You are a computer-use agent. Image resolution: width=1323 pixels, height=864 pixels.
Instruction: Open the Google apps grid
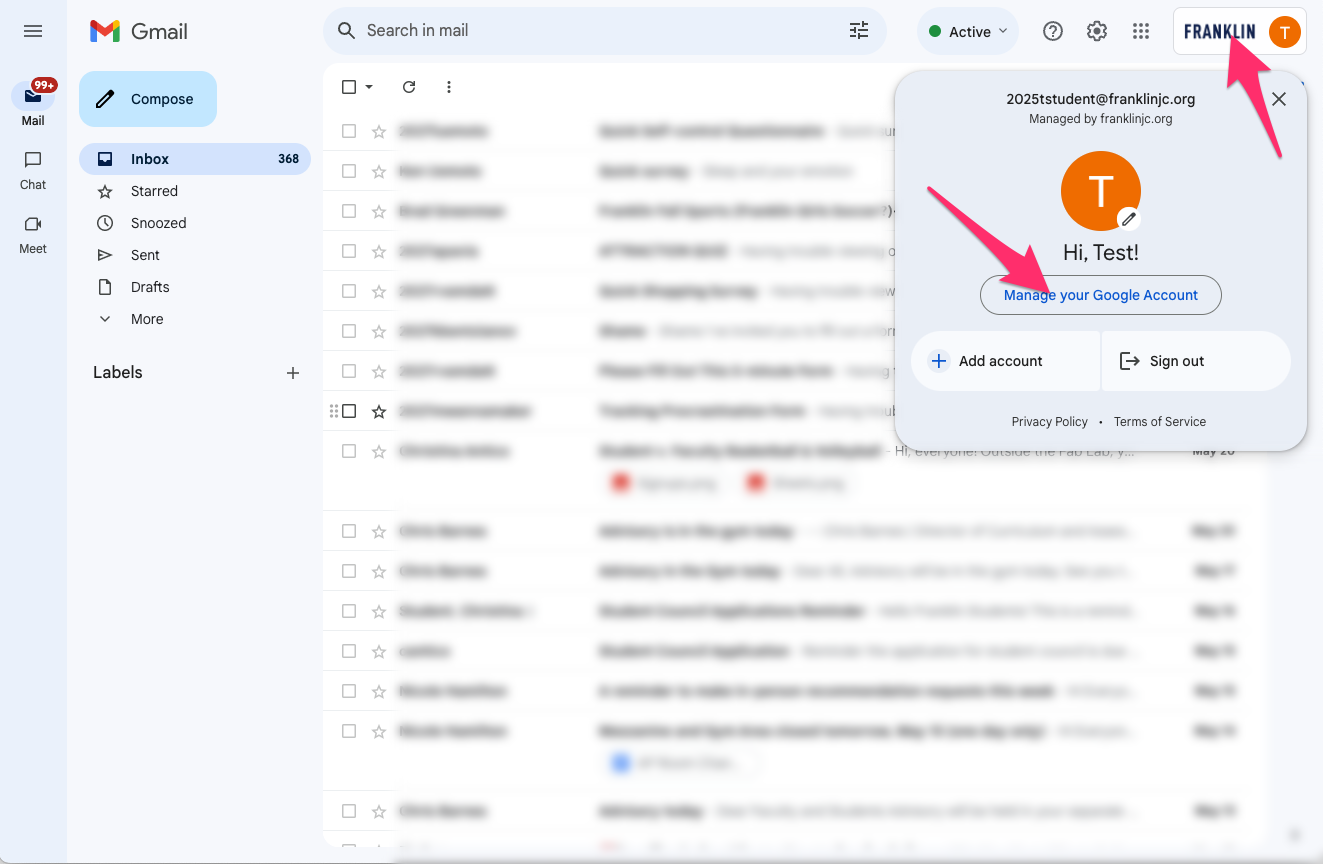tap(1141, 31)
